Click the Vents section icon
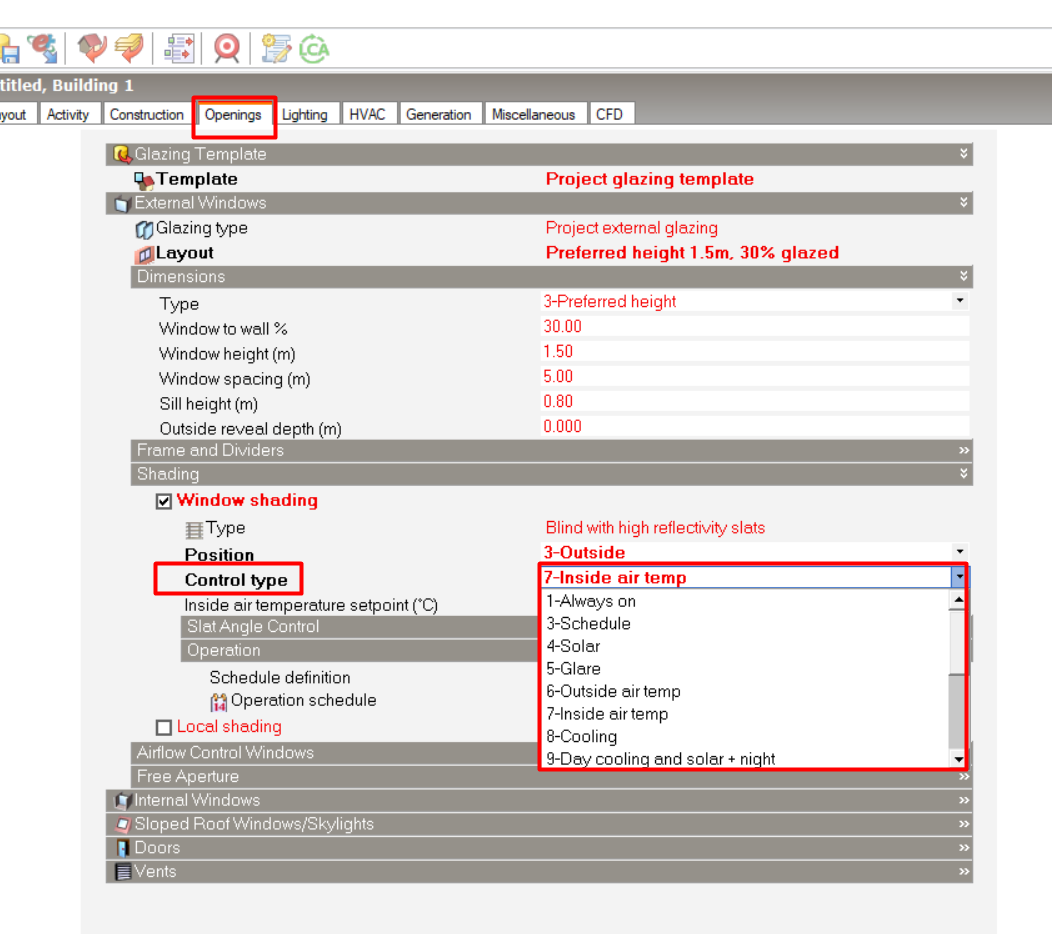This screenshot has width=1052, height=934. click(x=123, y=872)
